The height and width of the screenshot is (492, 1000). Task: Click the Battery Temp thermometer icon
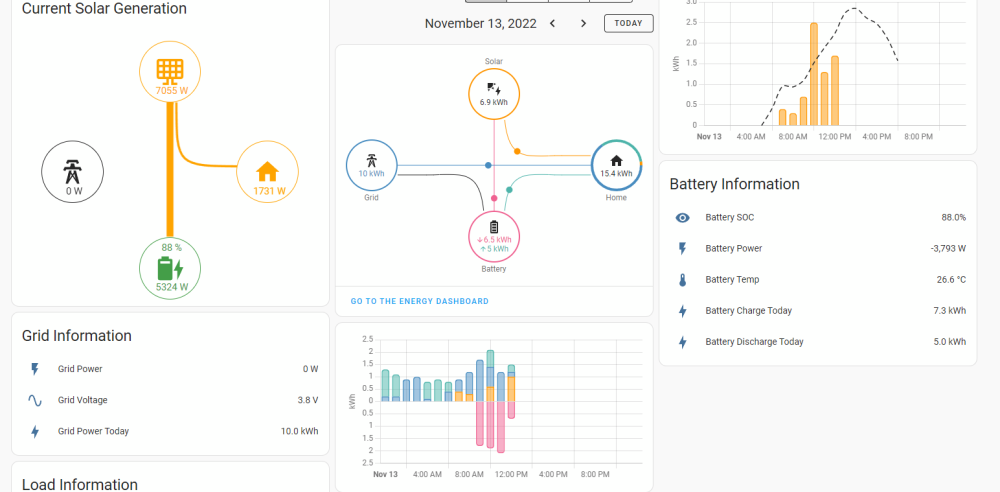coord(682,280)
